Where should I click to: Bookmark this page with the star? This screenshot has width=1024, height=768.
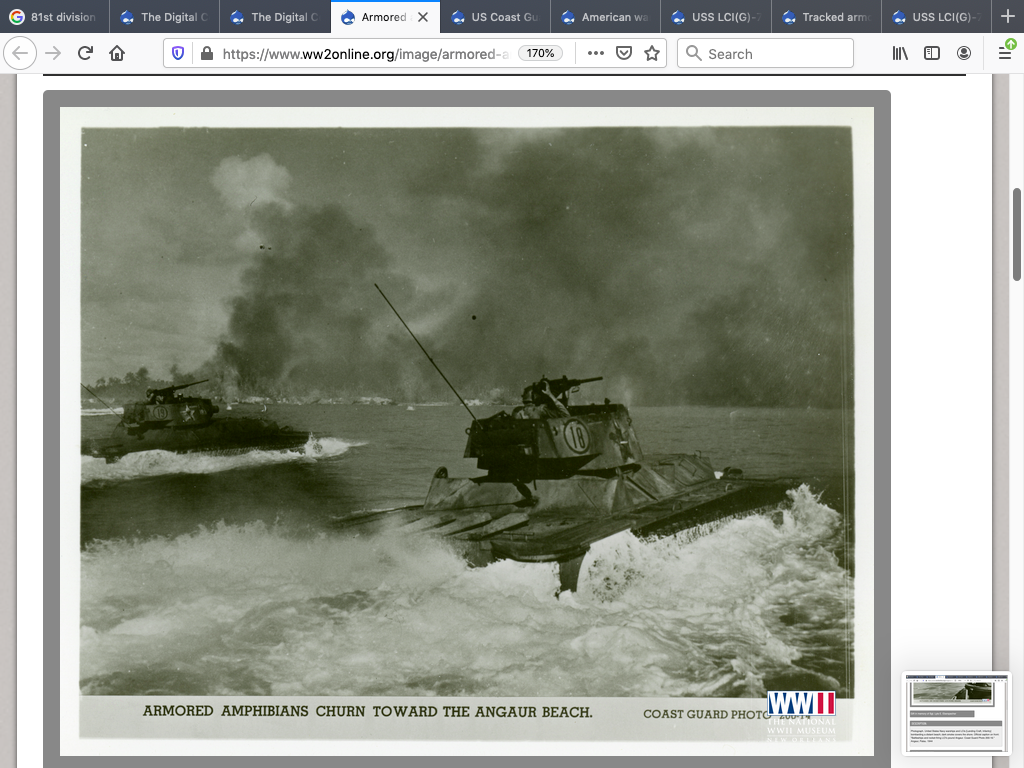pos(652,54)
